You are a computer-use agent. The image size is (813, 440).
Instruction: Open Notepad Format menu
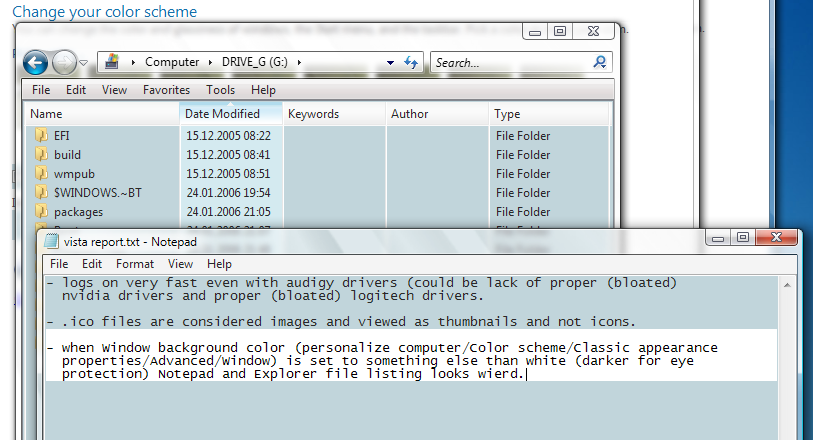[x=135, y=264]
